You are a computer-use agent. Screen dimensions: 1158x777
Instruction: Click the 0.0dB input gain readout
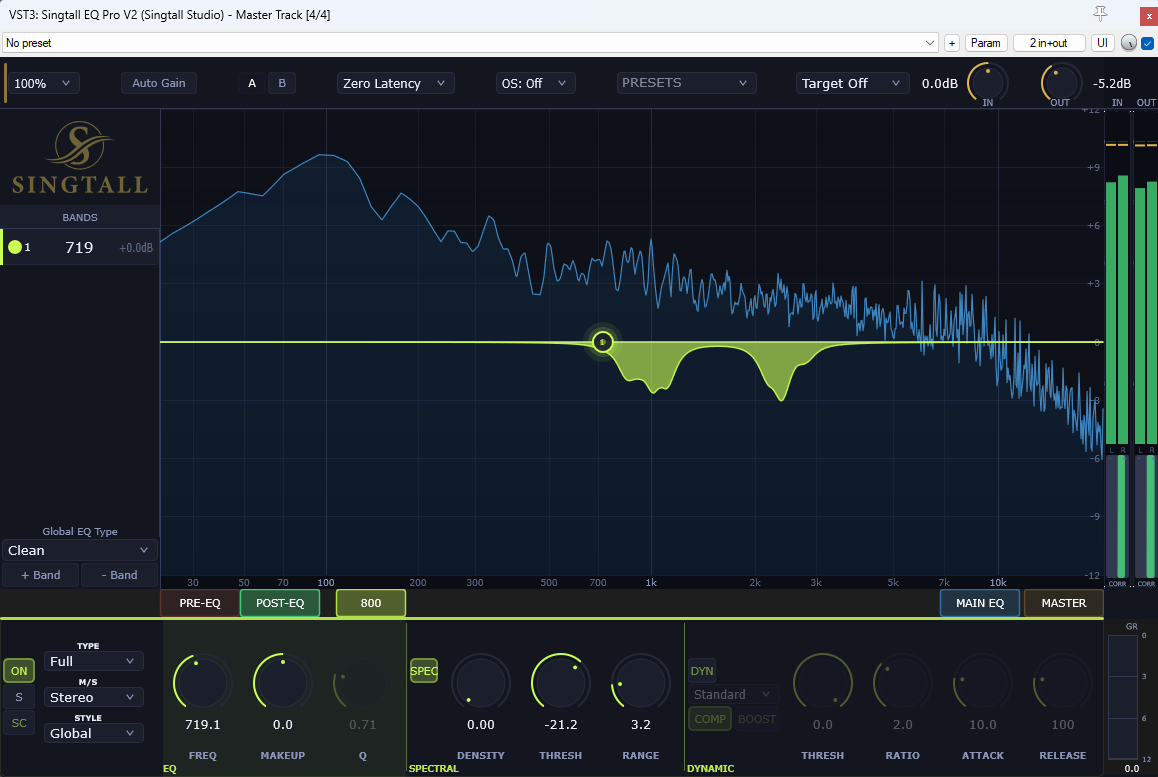click(x=939, y=83)
